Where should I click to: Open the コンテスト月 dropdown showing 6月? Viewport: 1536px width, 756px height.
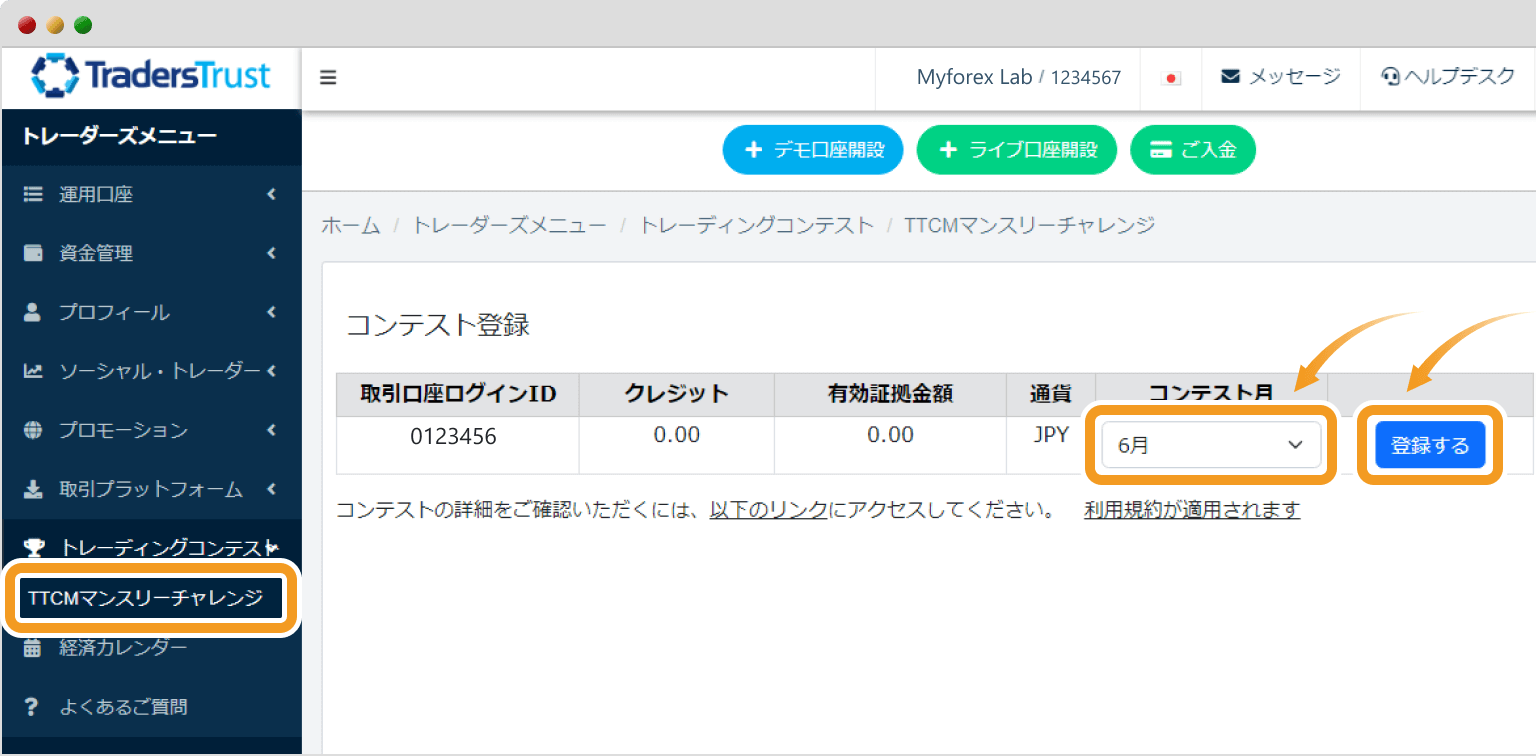(1211, 445)
